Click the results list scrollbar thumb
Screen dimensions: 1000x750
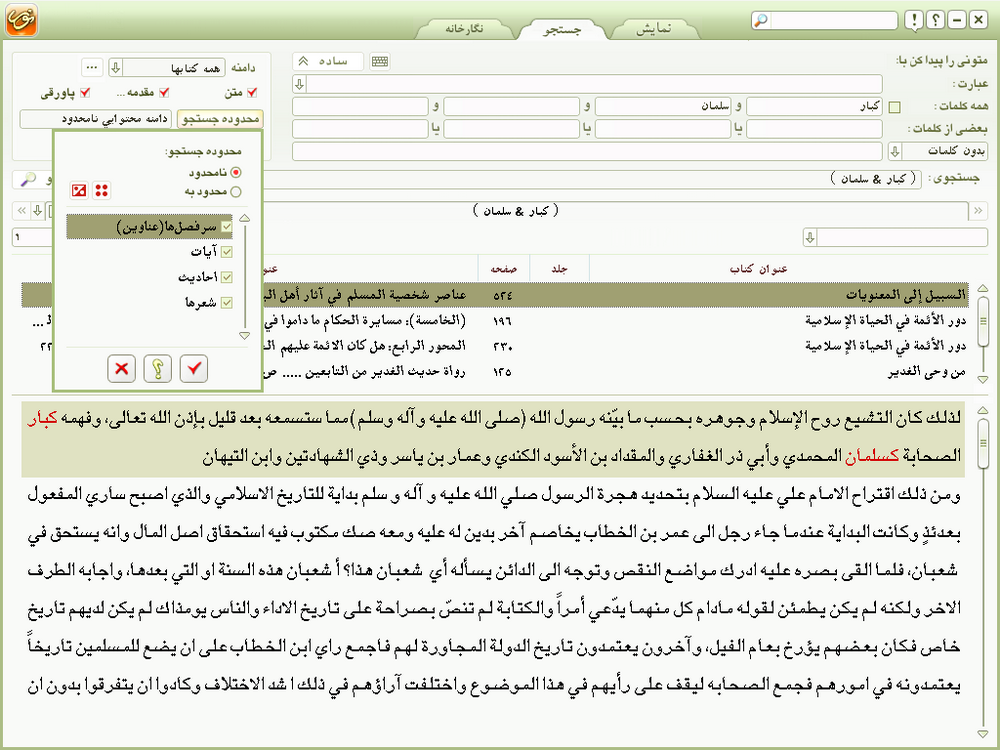coord(983,319)
